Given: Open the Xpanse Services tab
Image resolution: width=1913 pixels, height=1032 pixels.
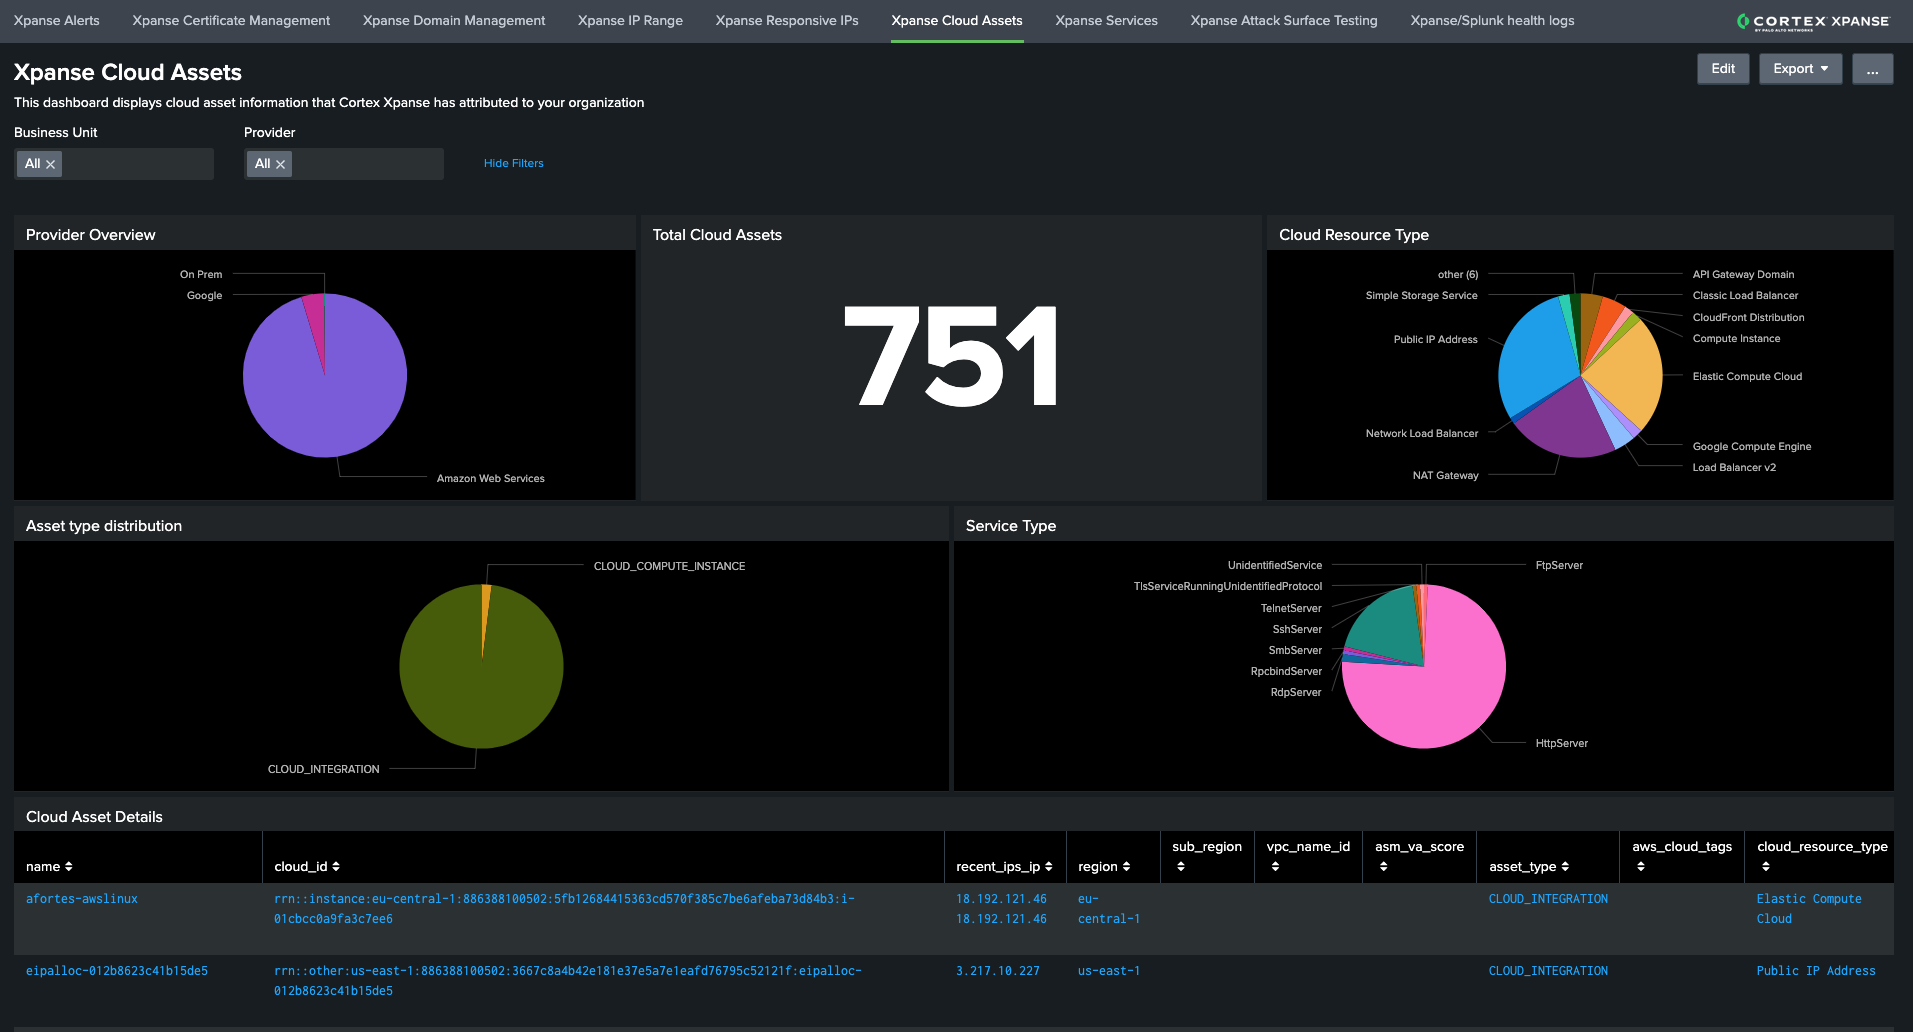Looking at the screenshot, I should coord(1106,20).
